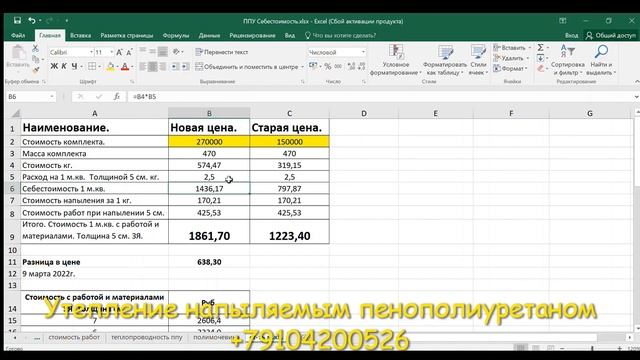This screenshot has width=640, height=360.
Task: Collapse the ribbon with the arrow
Action: [637, 82]
